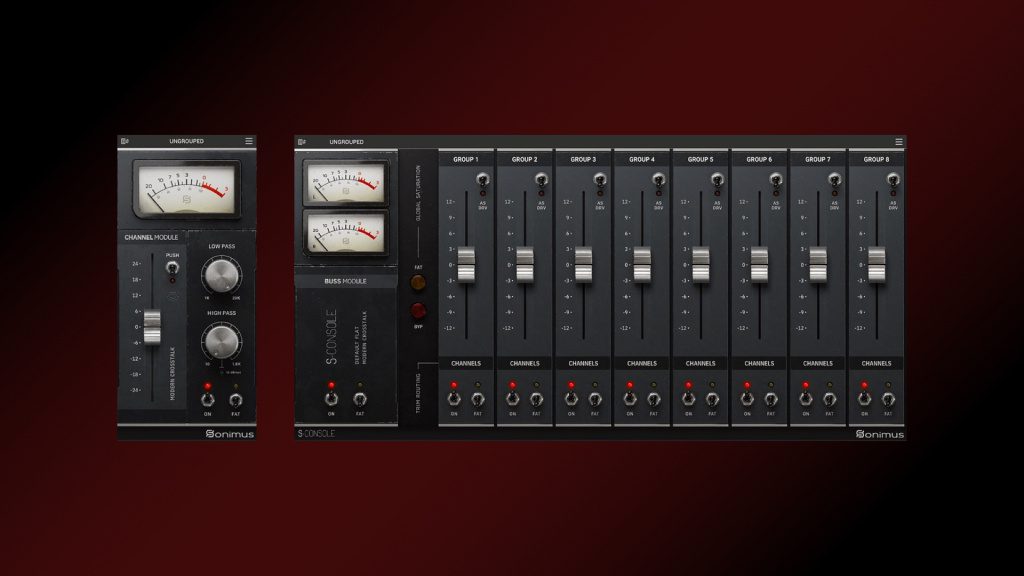Screen dimensions: 1024x576
Task: Click the lower Buss Module VU meter
Action: pos(345,232)
